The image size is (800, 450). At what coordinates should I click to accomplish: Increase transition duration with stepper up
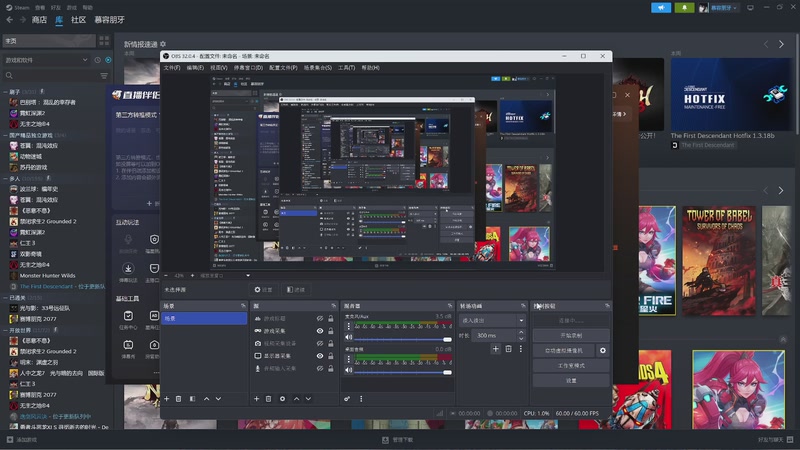(x=521, y=333)
